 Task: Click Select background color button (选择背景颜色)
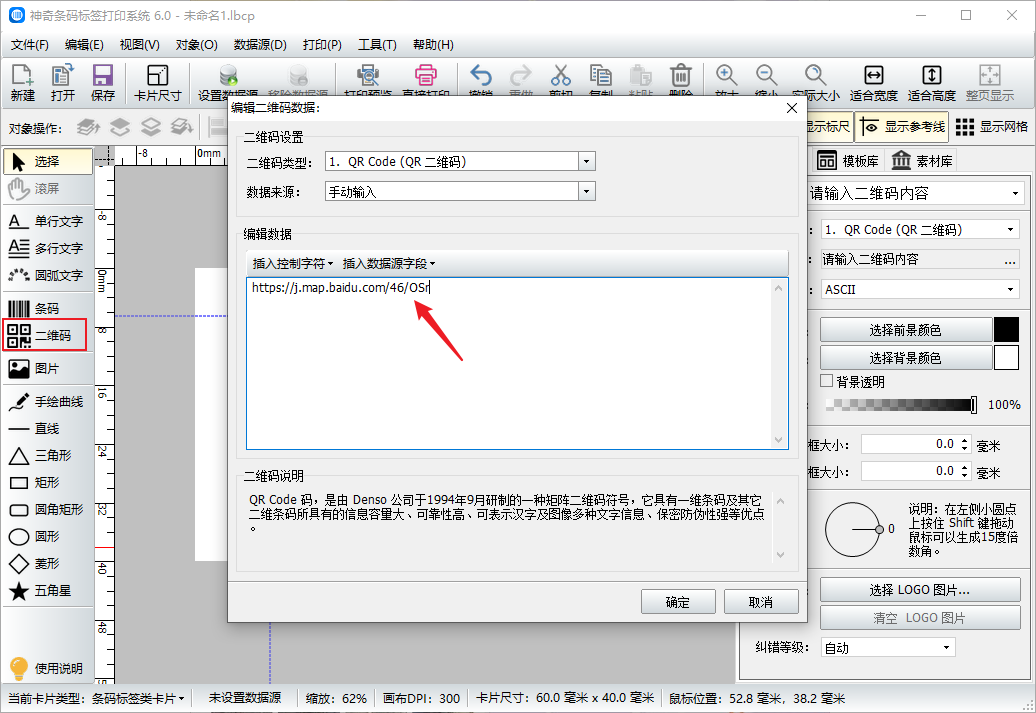[906, 357]
